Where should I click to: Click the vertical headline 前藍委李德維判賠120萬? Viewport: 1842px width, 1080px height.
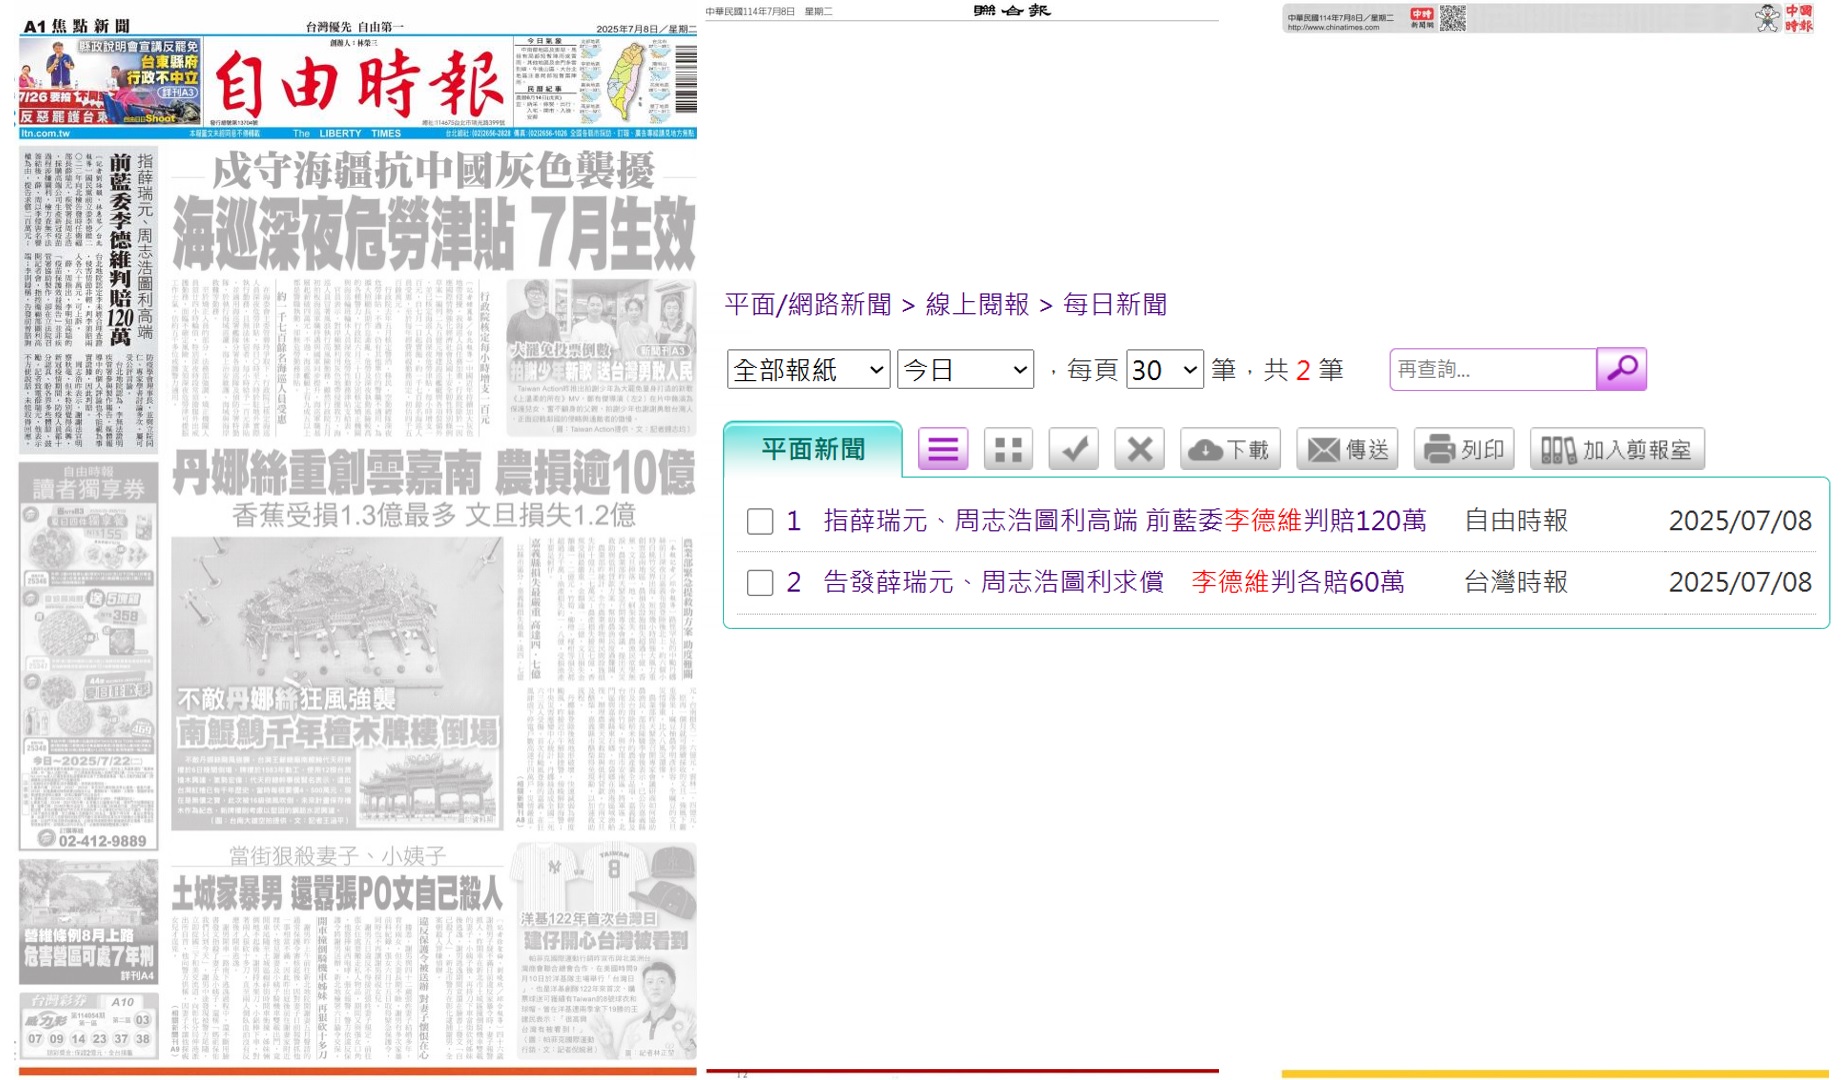point(121,250)
